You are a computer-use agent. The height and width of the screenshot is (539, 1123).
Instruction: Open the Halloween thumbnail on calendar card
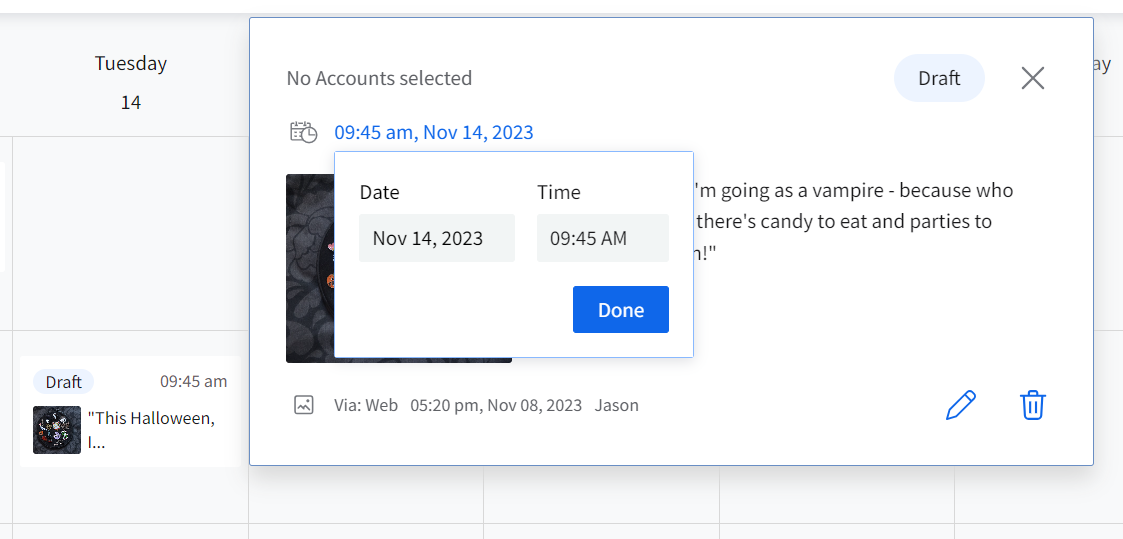(57, 430)
